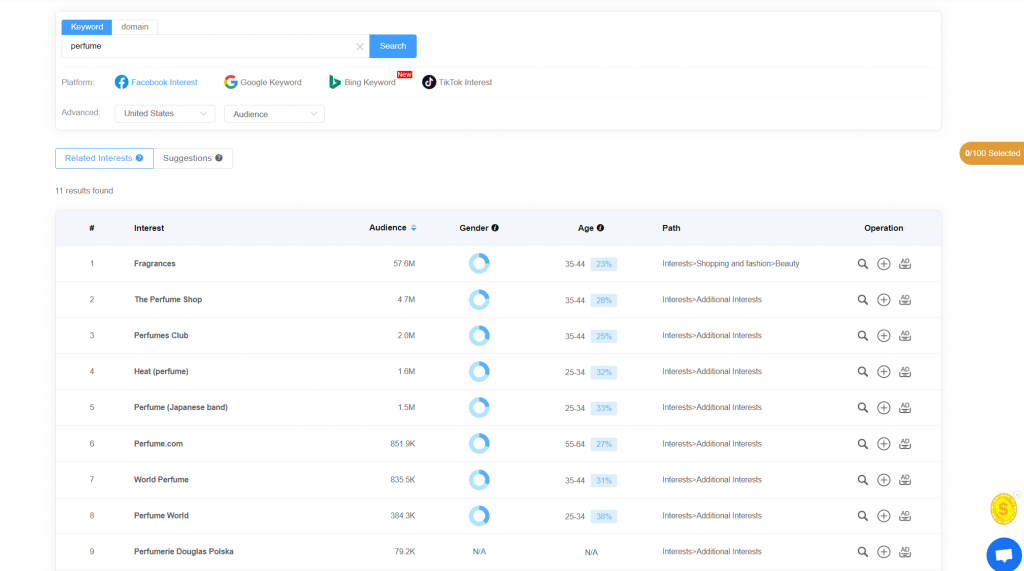
Task: Click magnifier icon in Perfume.com row
Action: (x=863, y=444)
